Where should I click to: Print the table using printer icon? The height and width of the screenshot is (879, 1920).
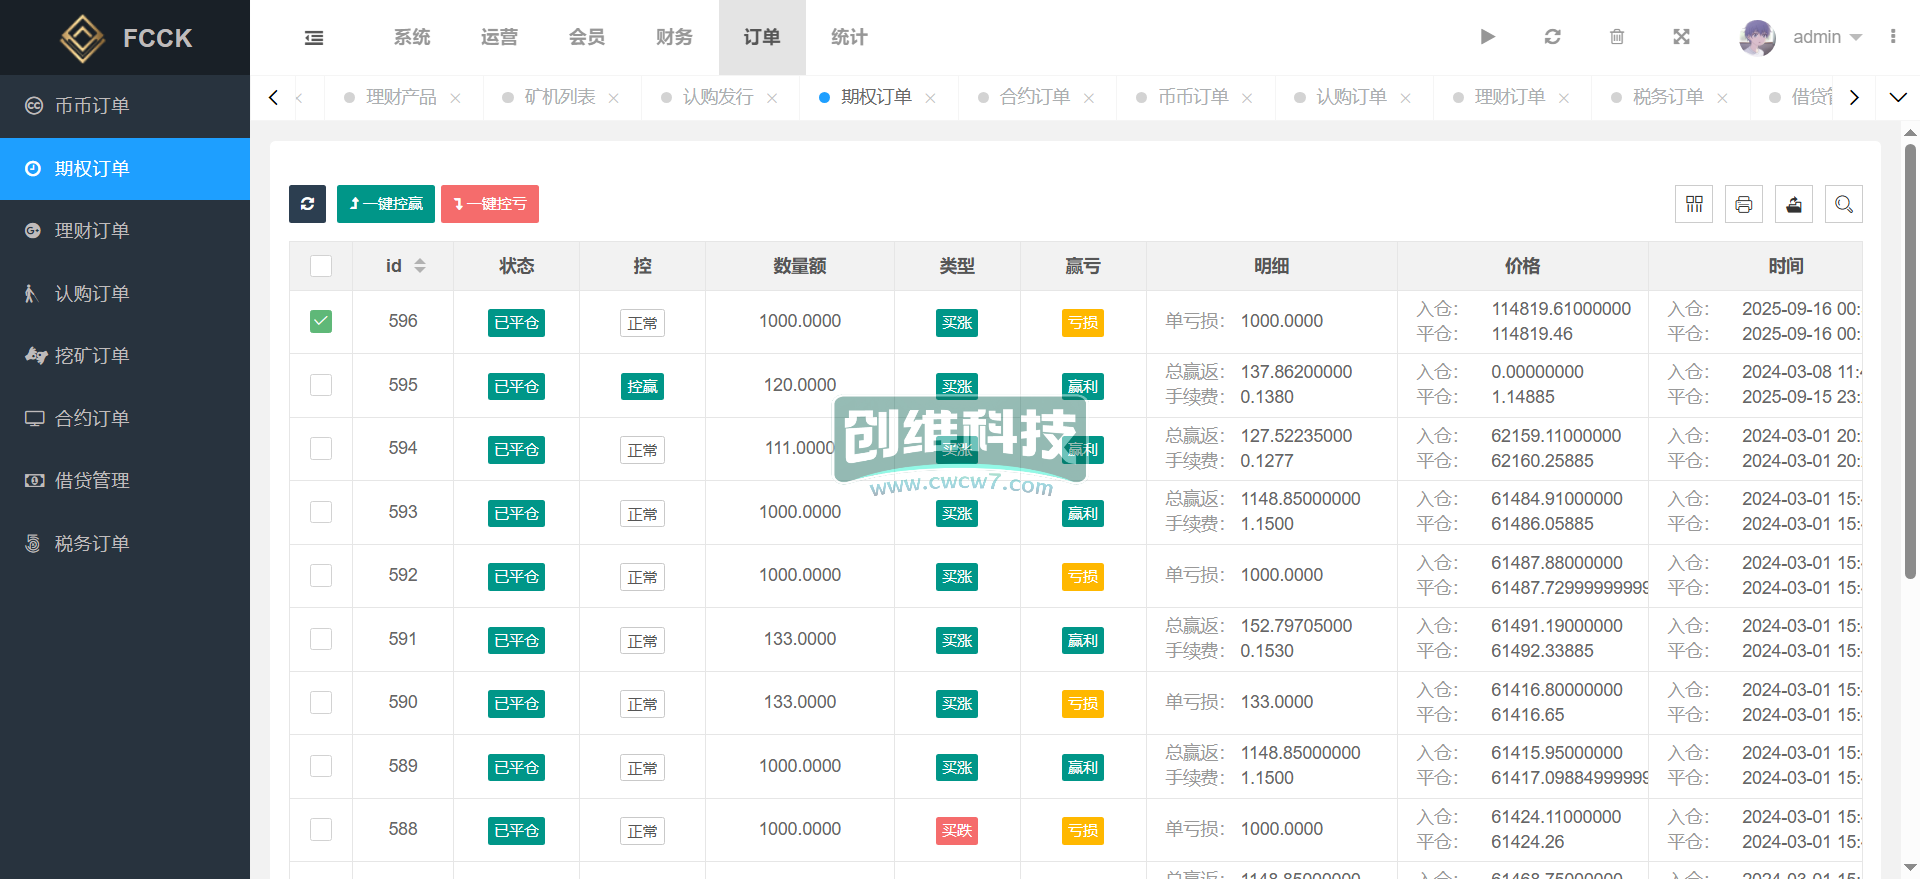point(1744,204)
